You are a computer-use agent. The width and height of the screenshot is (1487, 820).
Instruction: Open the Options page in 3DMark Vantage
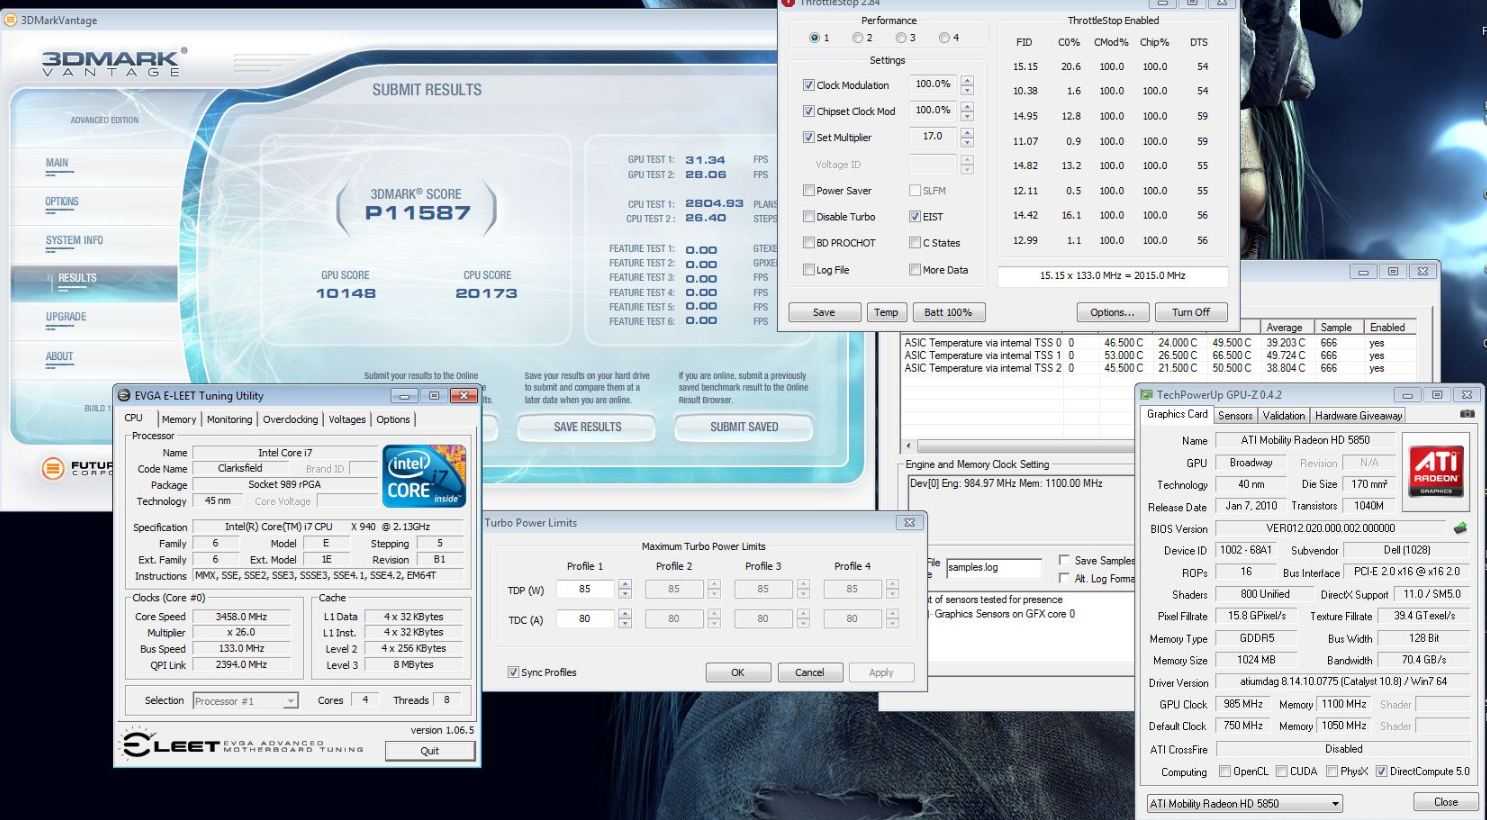coord(61,202)
